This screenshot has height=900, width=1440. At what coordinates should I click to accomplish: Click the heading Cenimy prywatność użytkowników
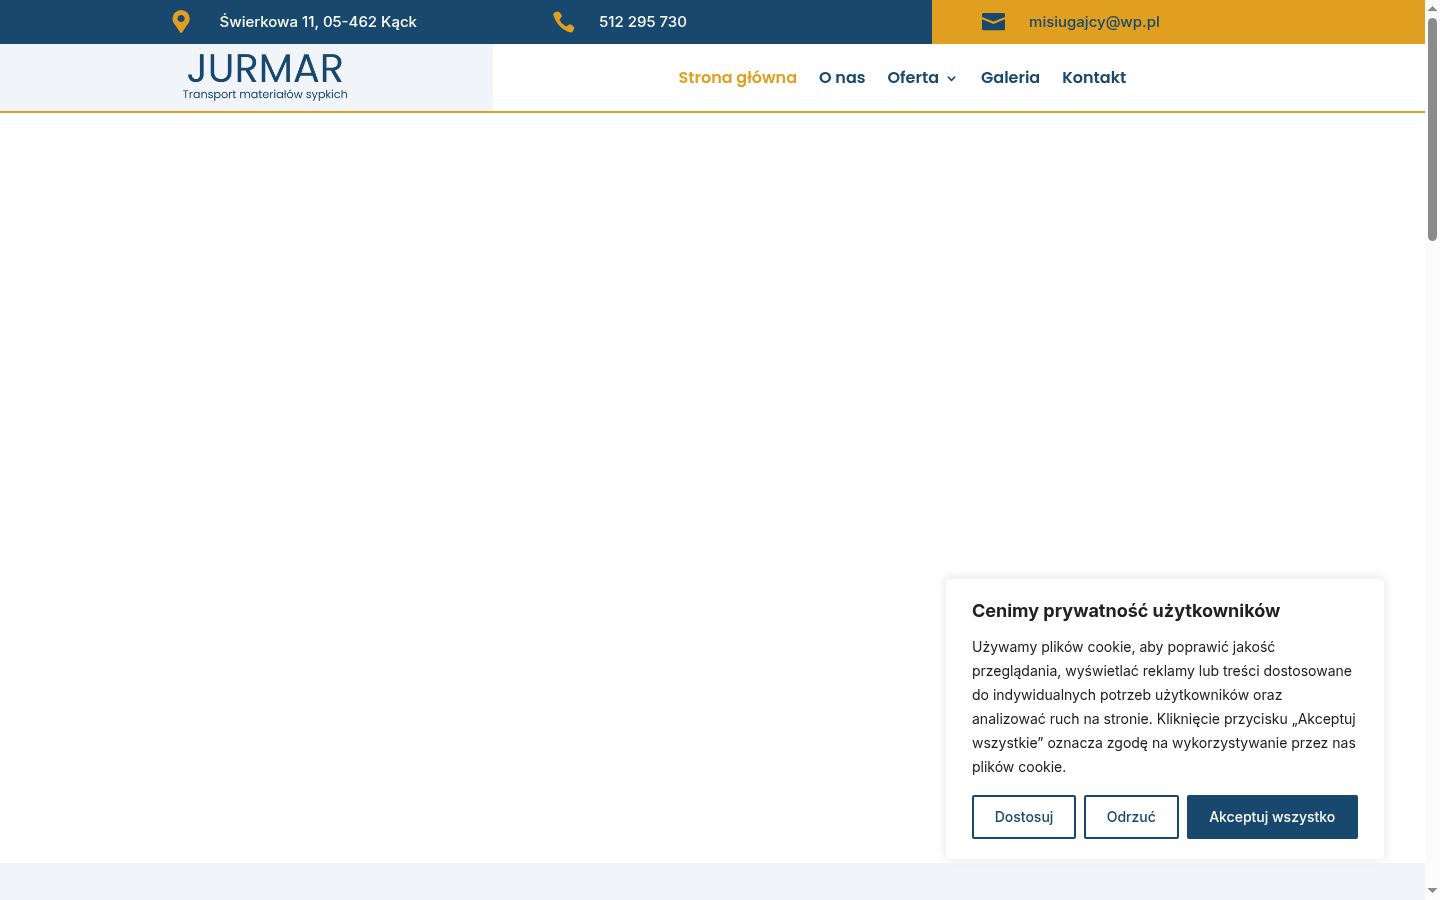(1126, 611)
